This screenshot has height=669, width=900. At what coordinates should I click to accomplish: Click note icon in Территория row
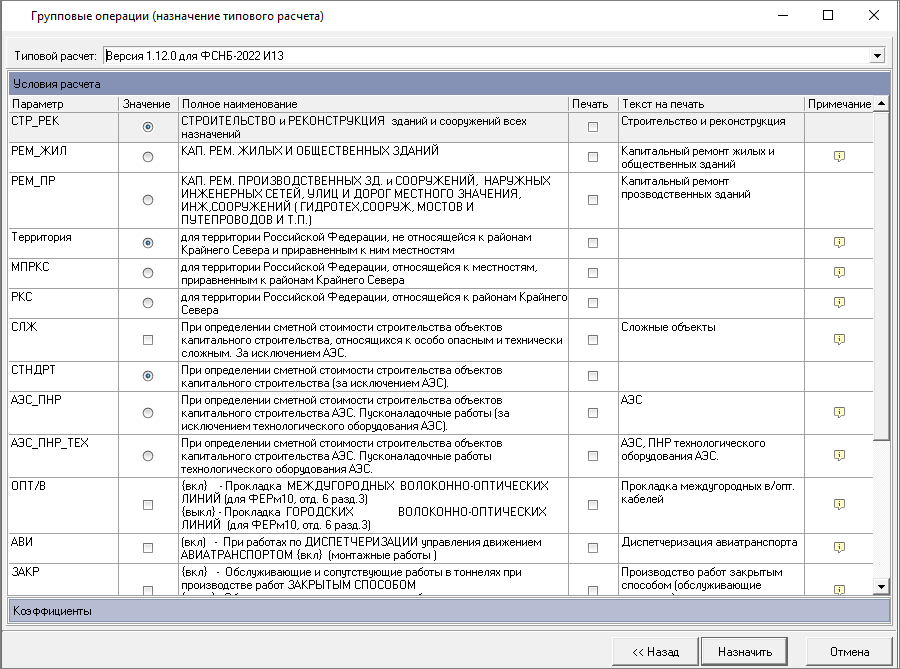840,243
